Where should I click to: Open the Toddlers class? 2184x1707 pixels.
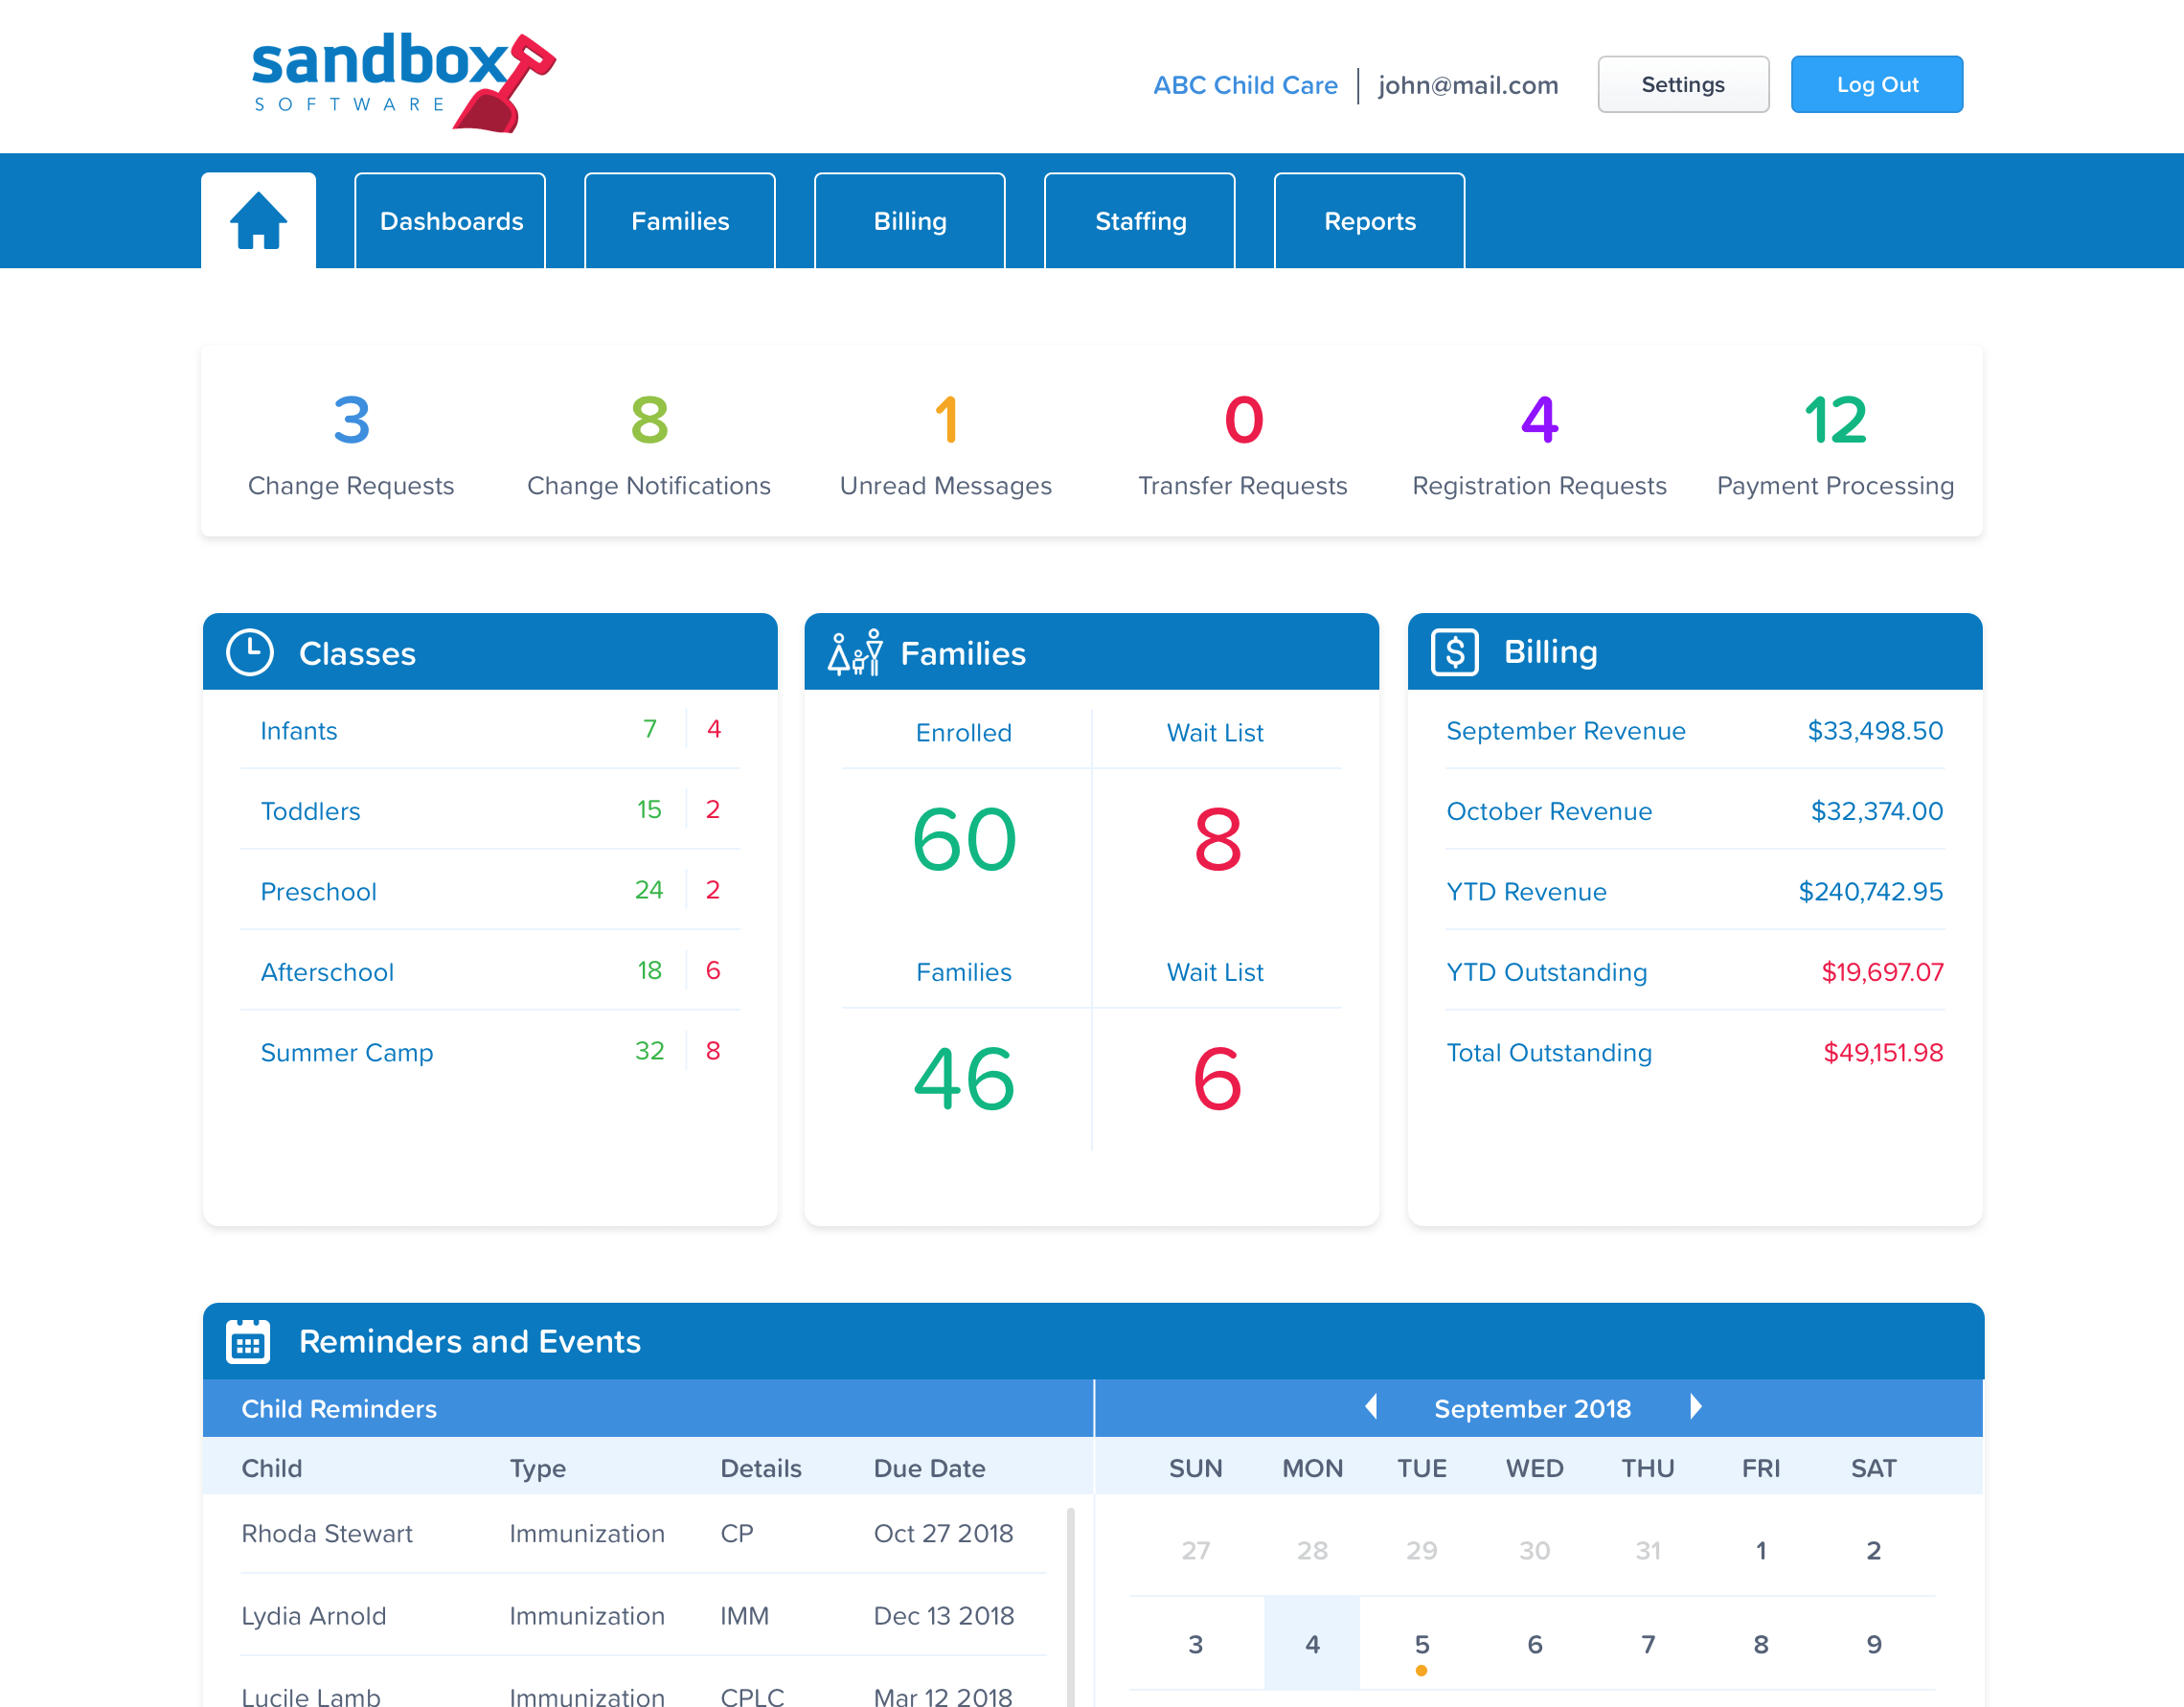(x=310, y=811)
